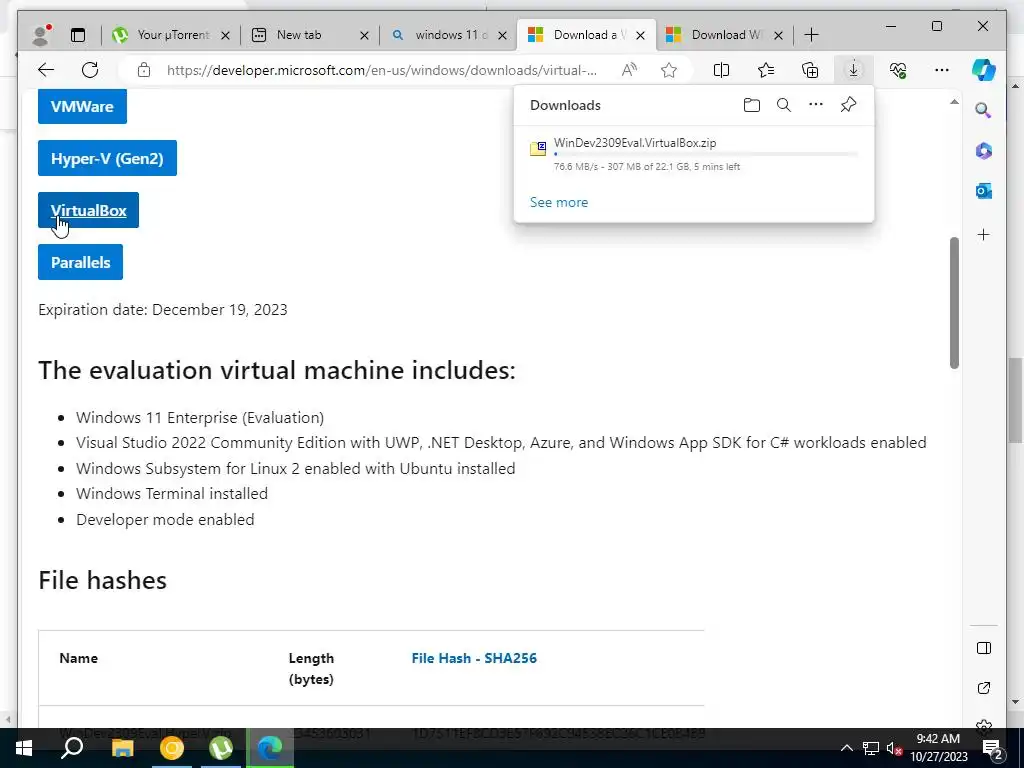Open File Explorer from taskbar
The height and width of the screenshot is (768, 1024).
(x=122, y=748)
